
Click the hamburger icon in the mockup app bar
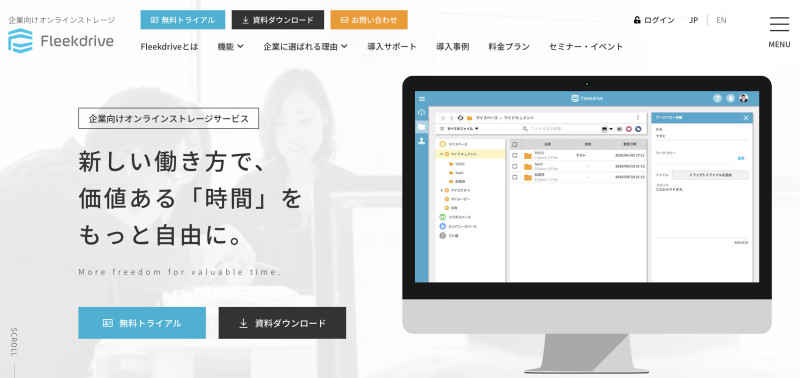point(422,98)
